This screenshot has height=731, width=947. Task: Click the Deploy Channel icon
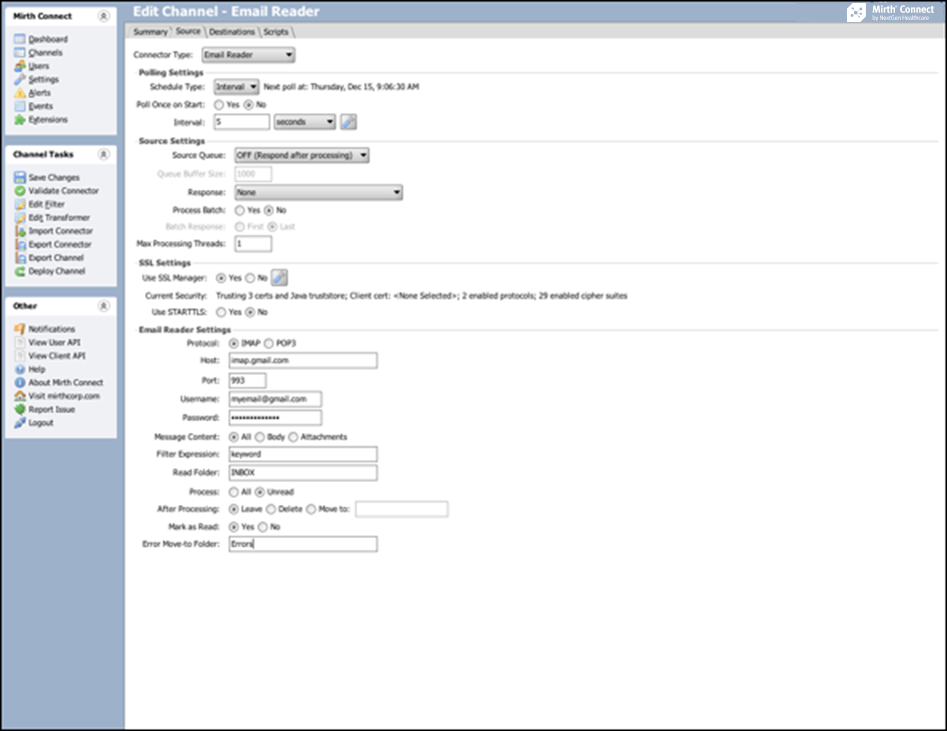coord(20,271)
